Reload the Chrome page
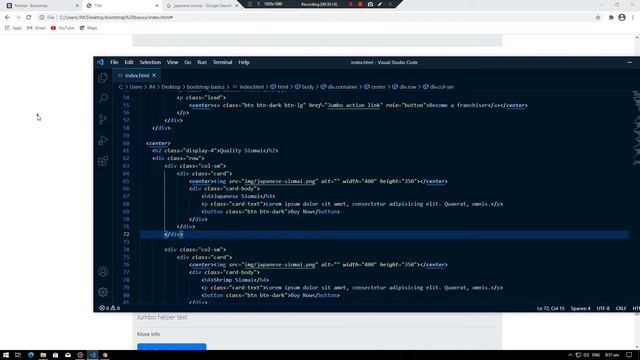 coord(29,18)
